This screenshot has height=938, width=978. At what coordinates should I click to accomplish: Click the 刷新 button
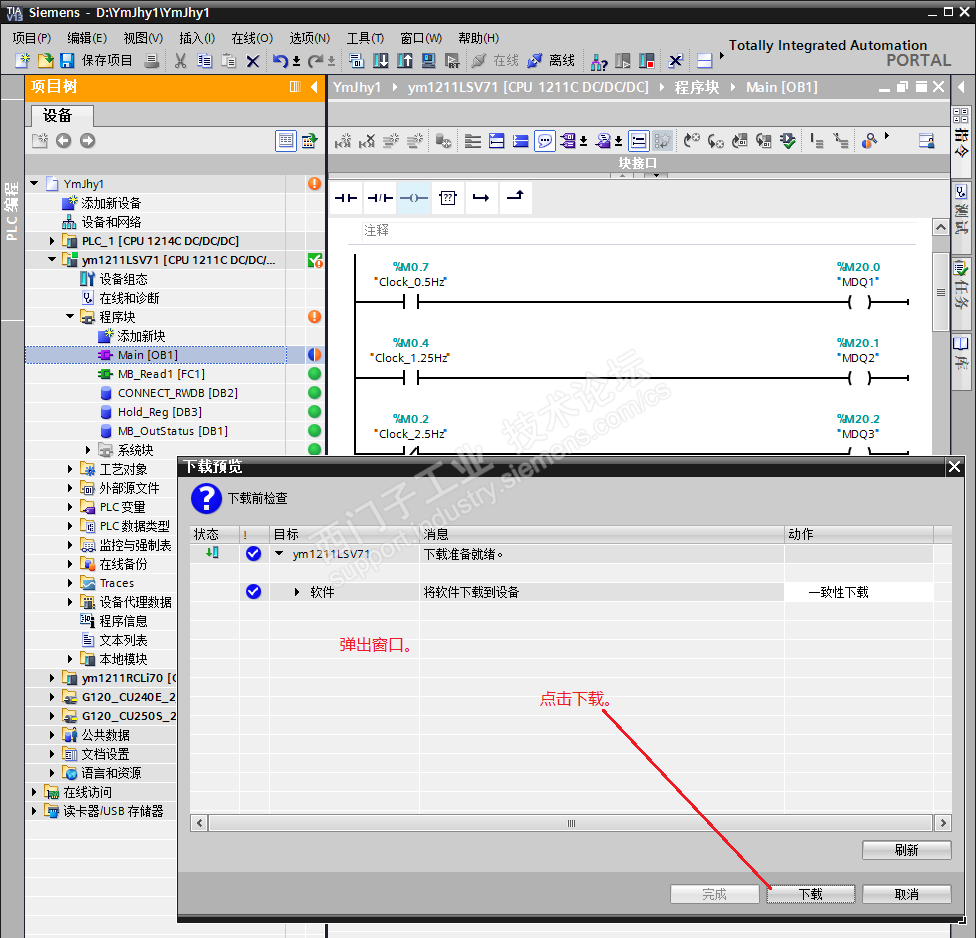click(907, 850)
